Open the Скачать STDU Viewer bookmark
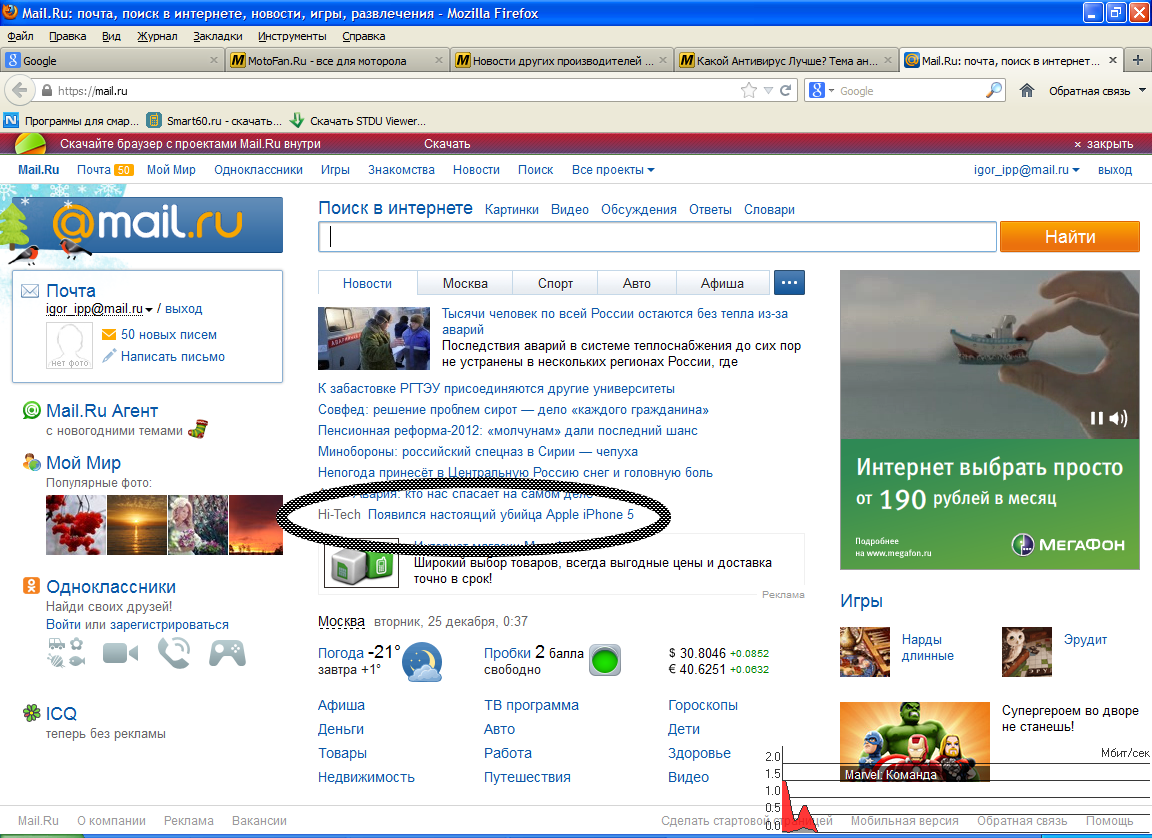The image size is (1152, 838). click(x=358, y=120)
